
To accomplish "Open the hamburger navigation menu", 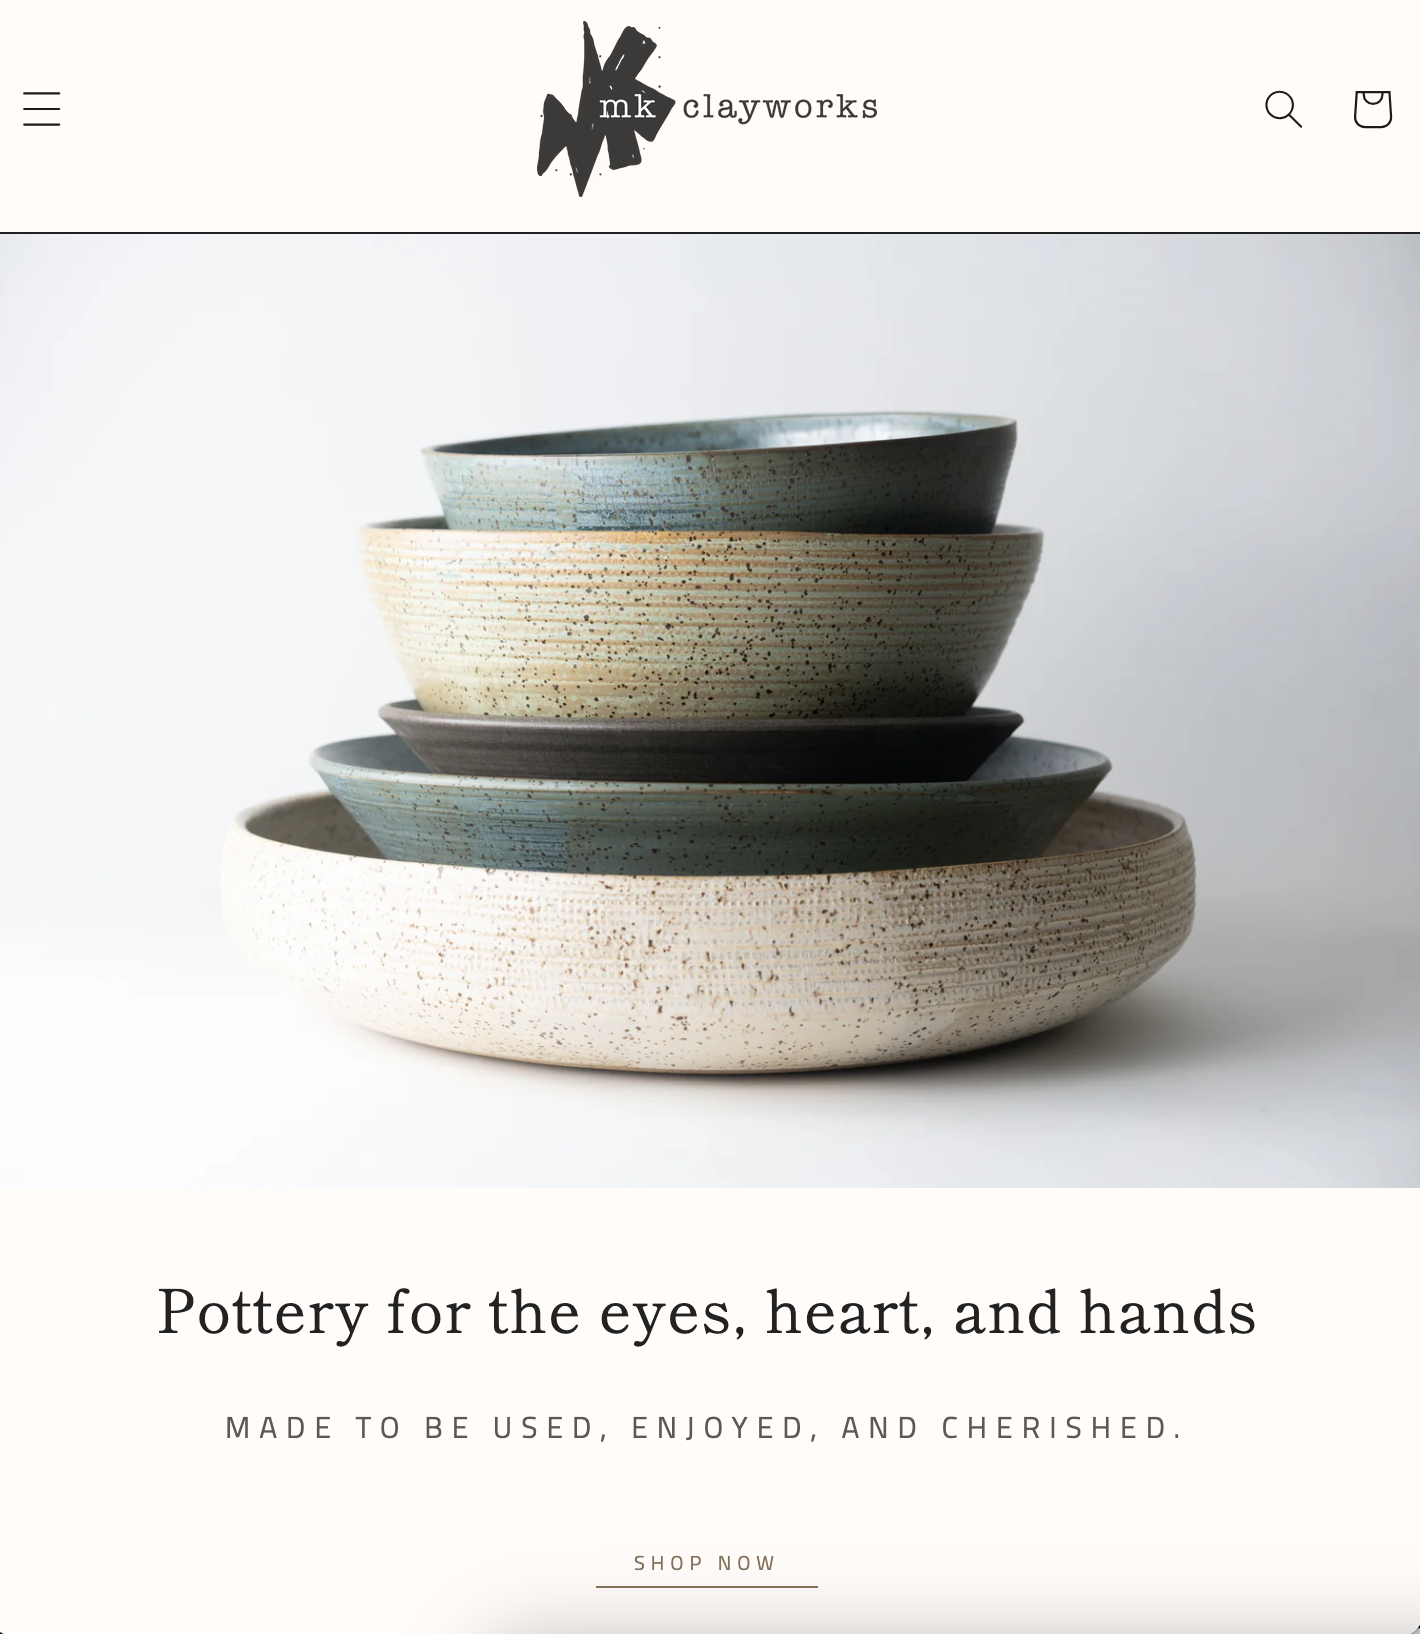I will 42,108.
